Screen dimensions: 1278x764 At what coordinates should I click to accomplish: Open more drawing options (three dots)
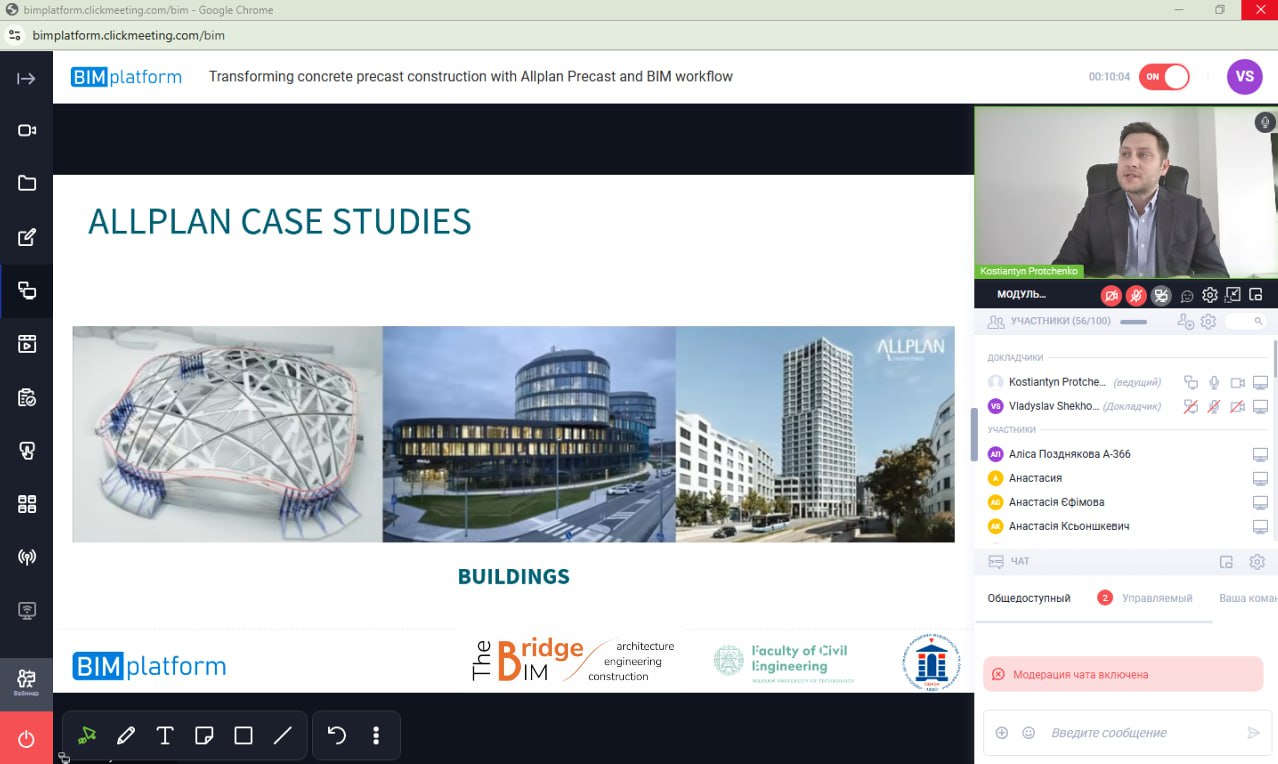pyautogui.click(x=376, y=735)
